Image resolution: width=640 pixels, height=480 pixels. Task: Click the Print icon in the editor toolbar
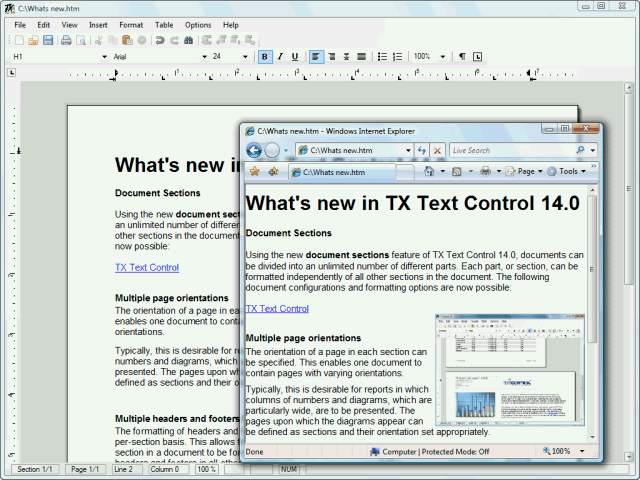coord(66,40)
